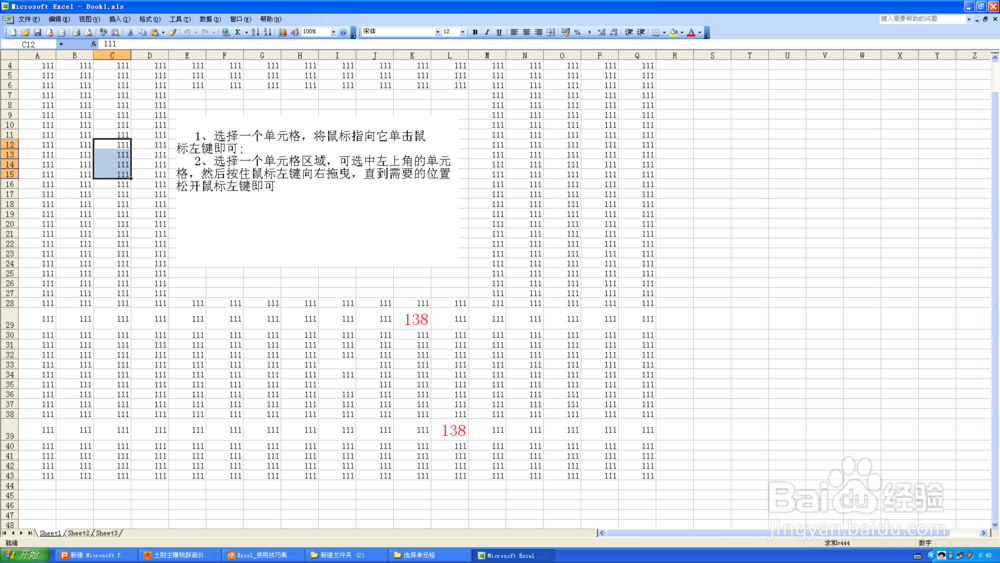Click the Insert Hyperlink globe icon
1000x563 pixels.
(226, 32)
